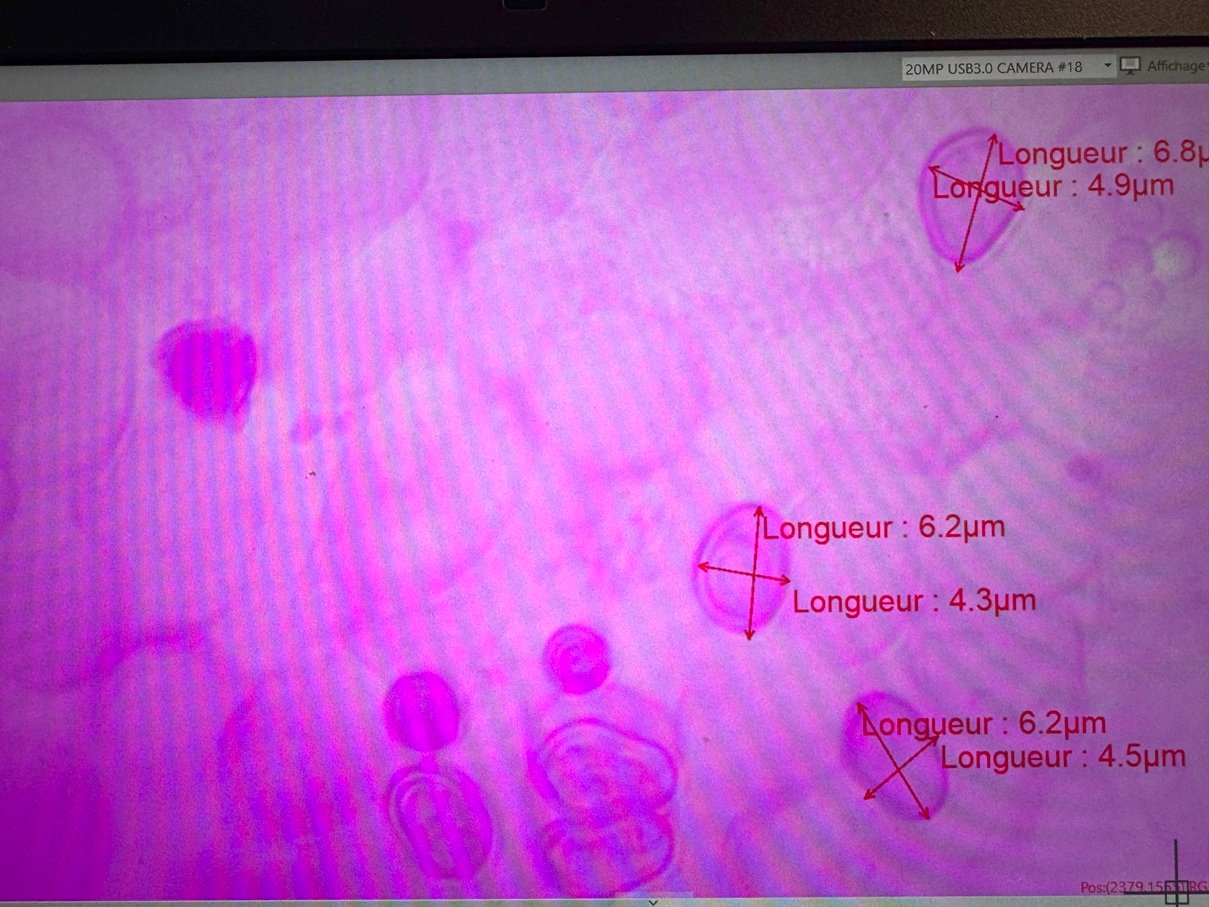Click the monitor display icon
This screenshot has width=1209, height=907.
[x=1130, y=66]
